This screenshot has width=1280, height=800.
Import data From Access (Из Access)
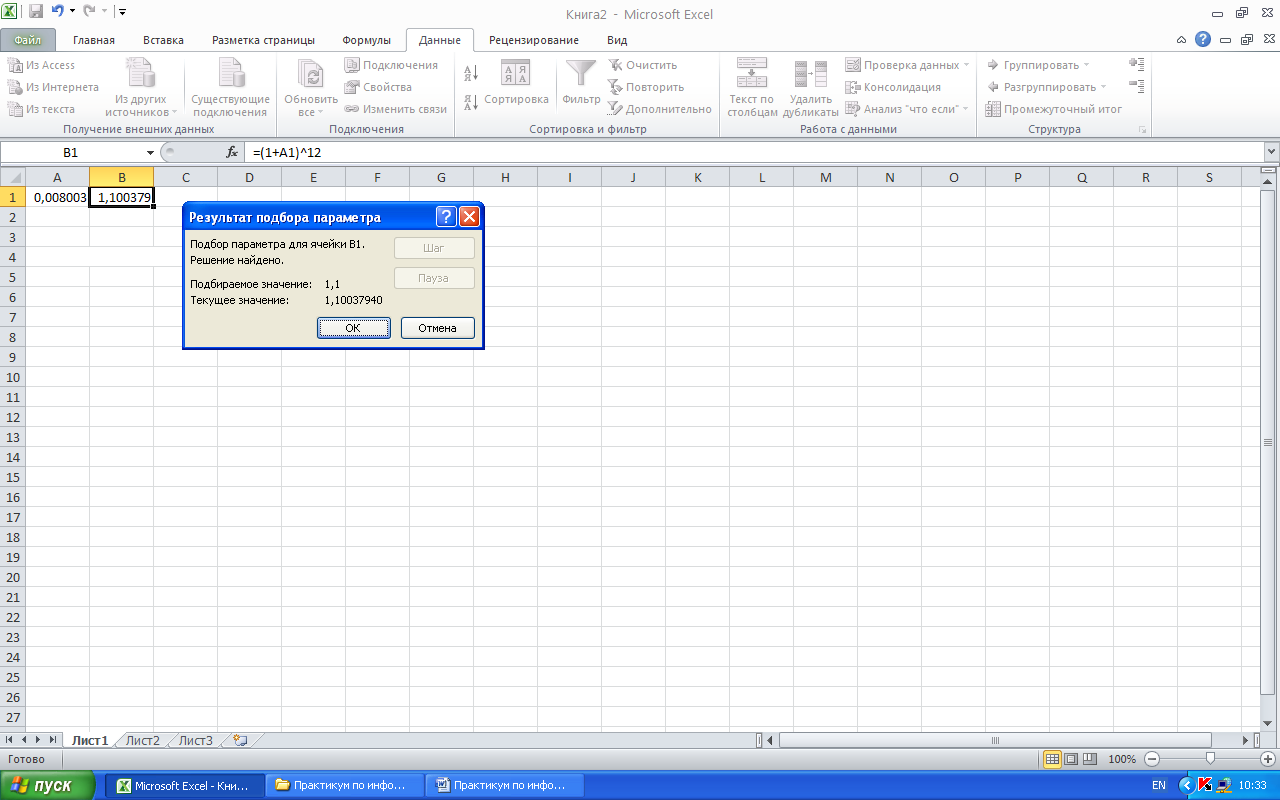(41, 65)
